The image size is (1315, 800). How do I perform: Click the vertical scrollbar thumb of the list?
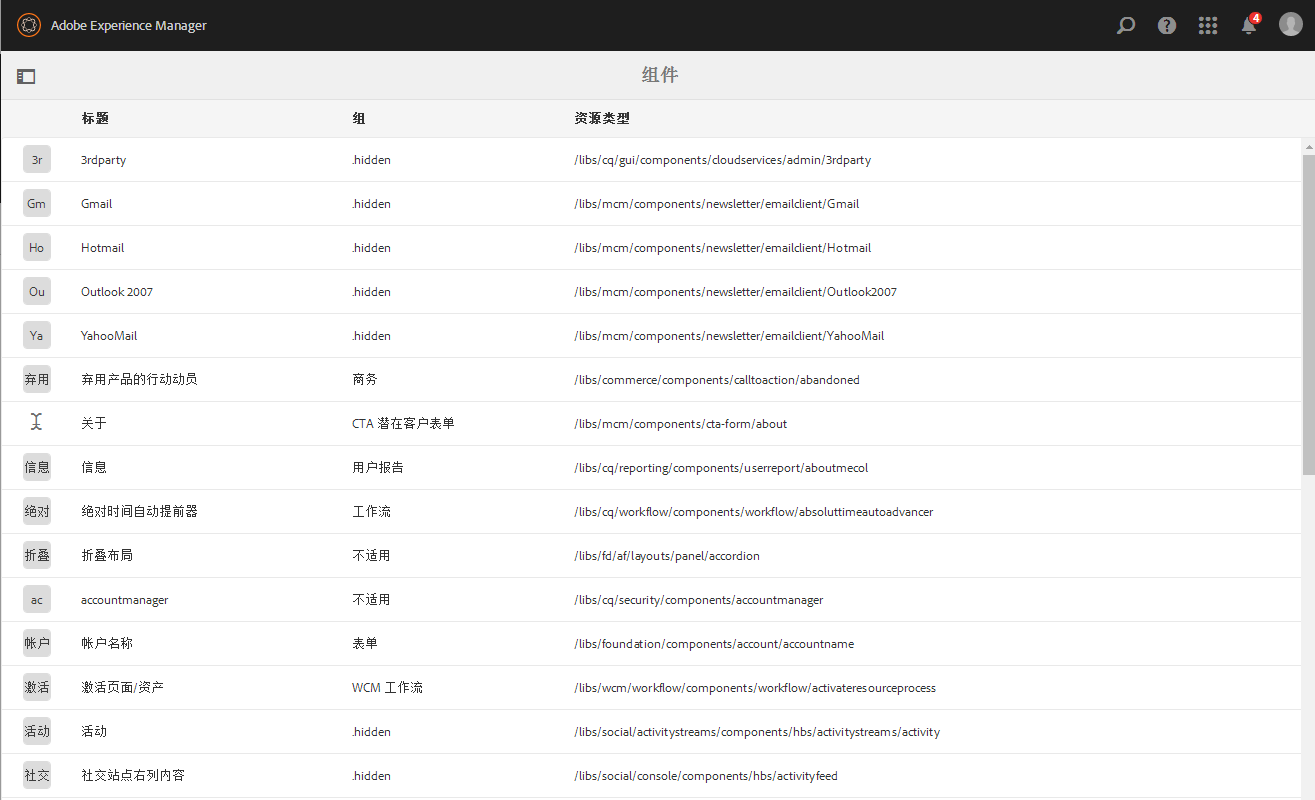[x=1309, y=314]
